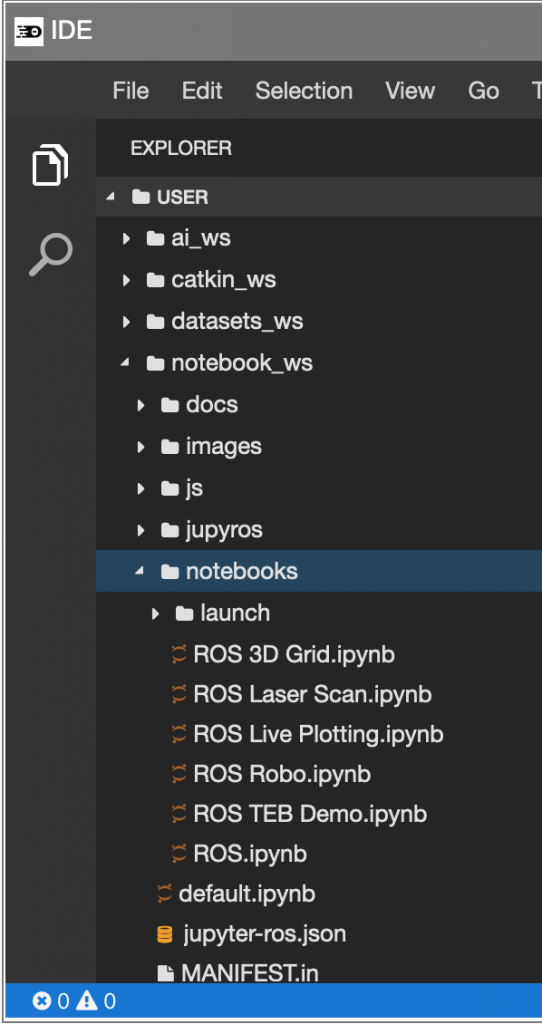Expand the ai_ws folder arrow

(126, 239)
